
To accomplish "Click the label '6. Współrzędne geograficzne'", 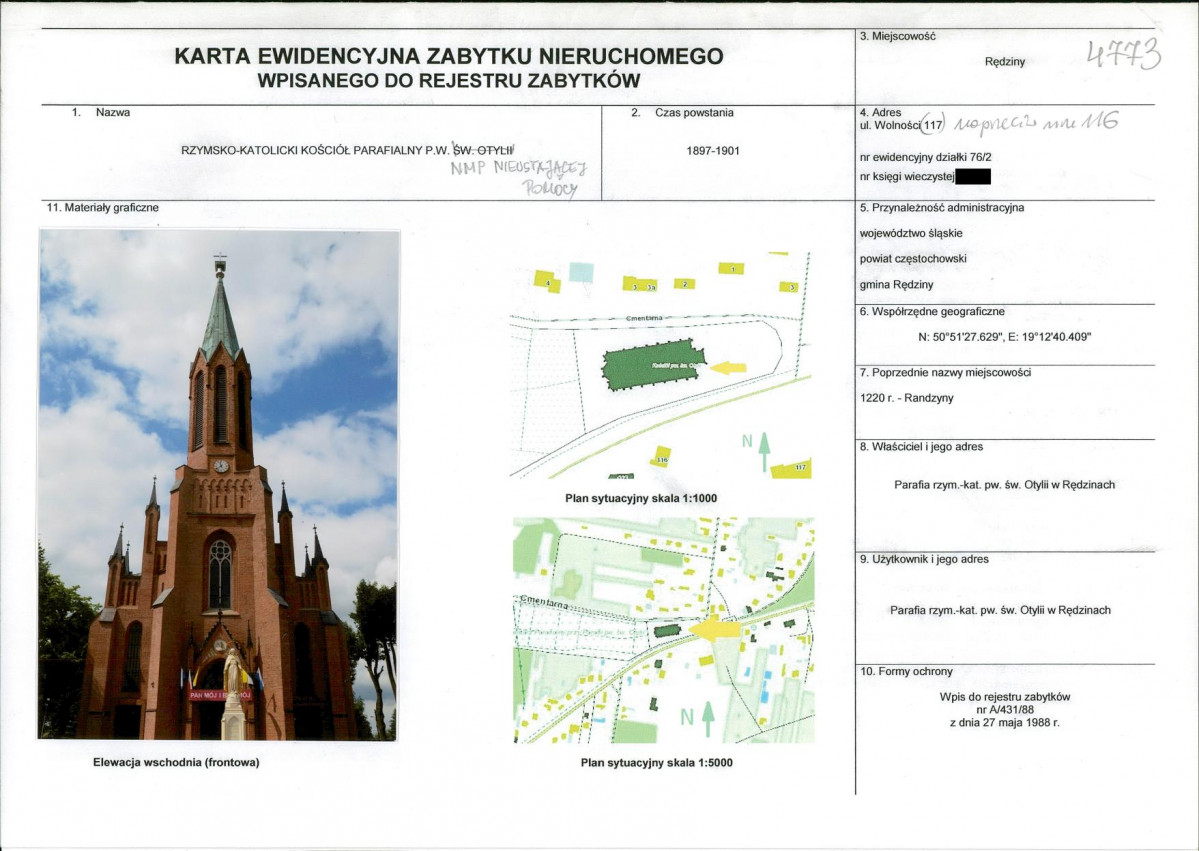I will pos(932,312).
